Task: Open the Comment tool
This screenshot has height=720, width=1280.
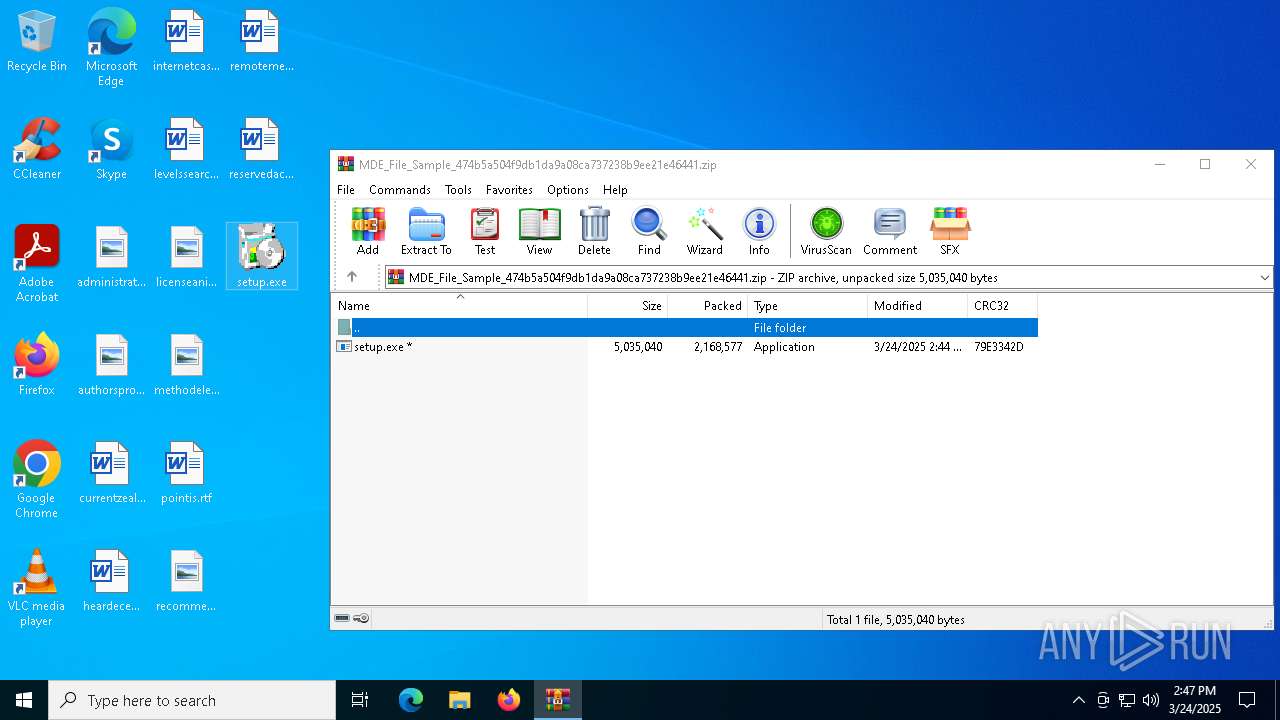Action: pyautogui.click(x=890, y=231)
